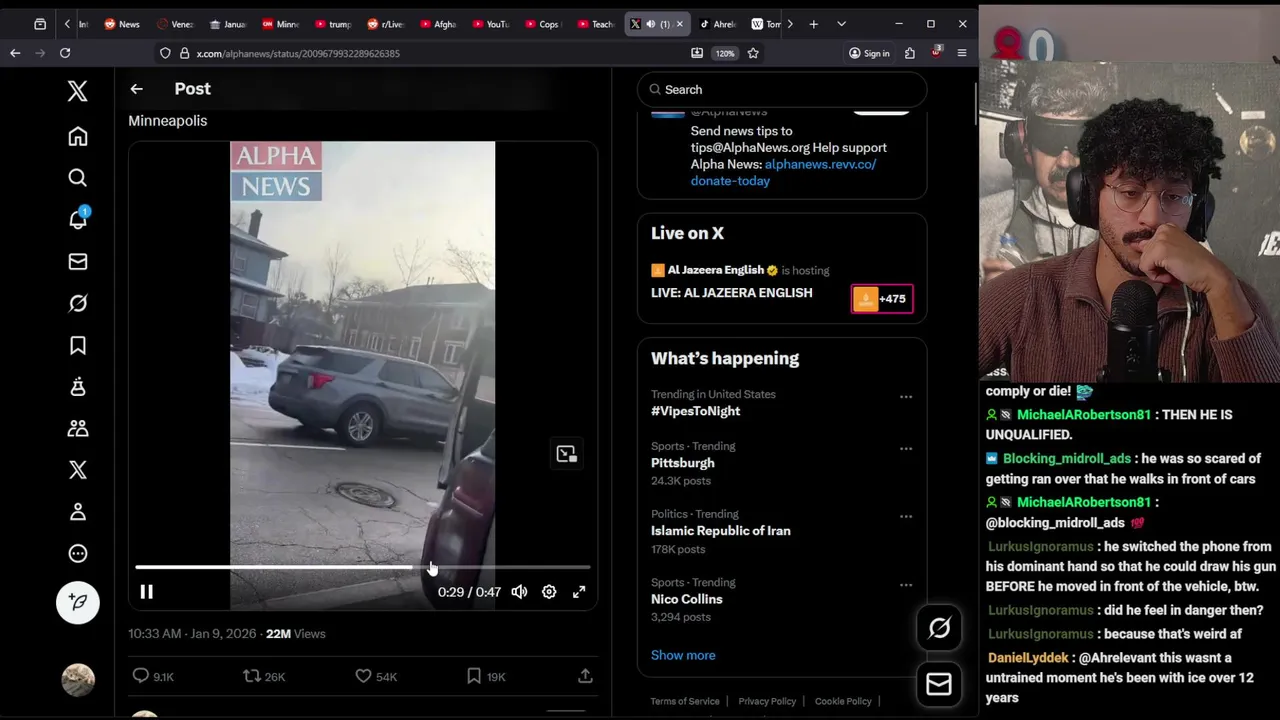The height and width of the screenshot is (720, 1280).
Task: Open Premium X icon in sidebar
Action: pos(77,470)
